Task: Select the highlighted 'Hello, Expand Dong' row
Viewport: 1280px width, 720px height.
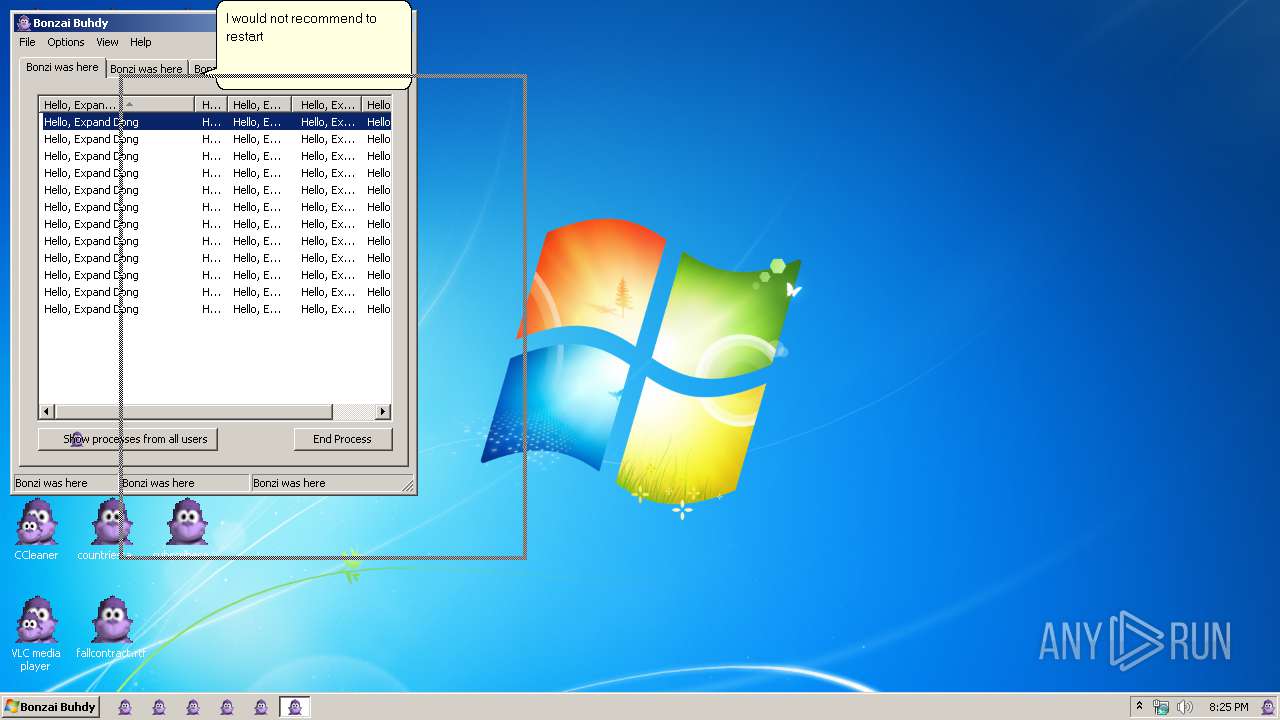Action: pyautogui.click(x=215, y=122)
